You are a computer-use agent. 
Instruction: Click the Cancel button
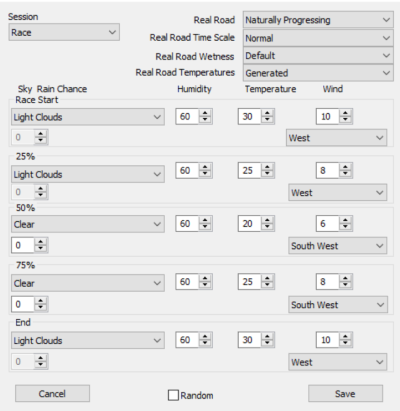[52, 394]
